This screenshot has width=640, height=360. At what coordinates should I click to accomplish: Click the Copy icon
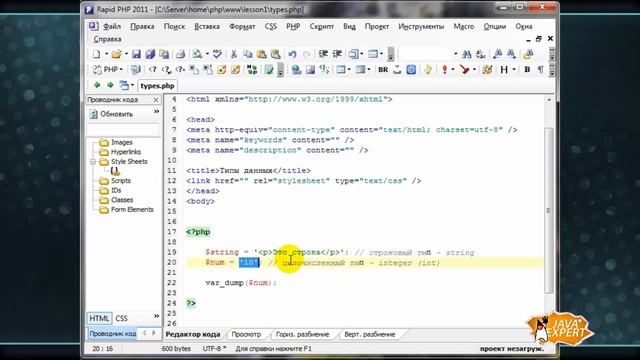(247, 54)
